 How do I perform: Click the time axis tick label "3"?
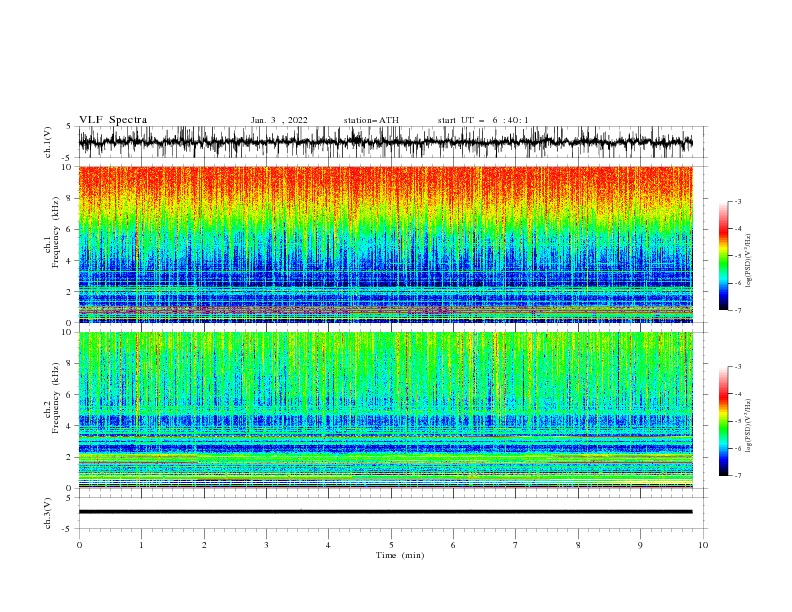266,545
